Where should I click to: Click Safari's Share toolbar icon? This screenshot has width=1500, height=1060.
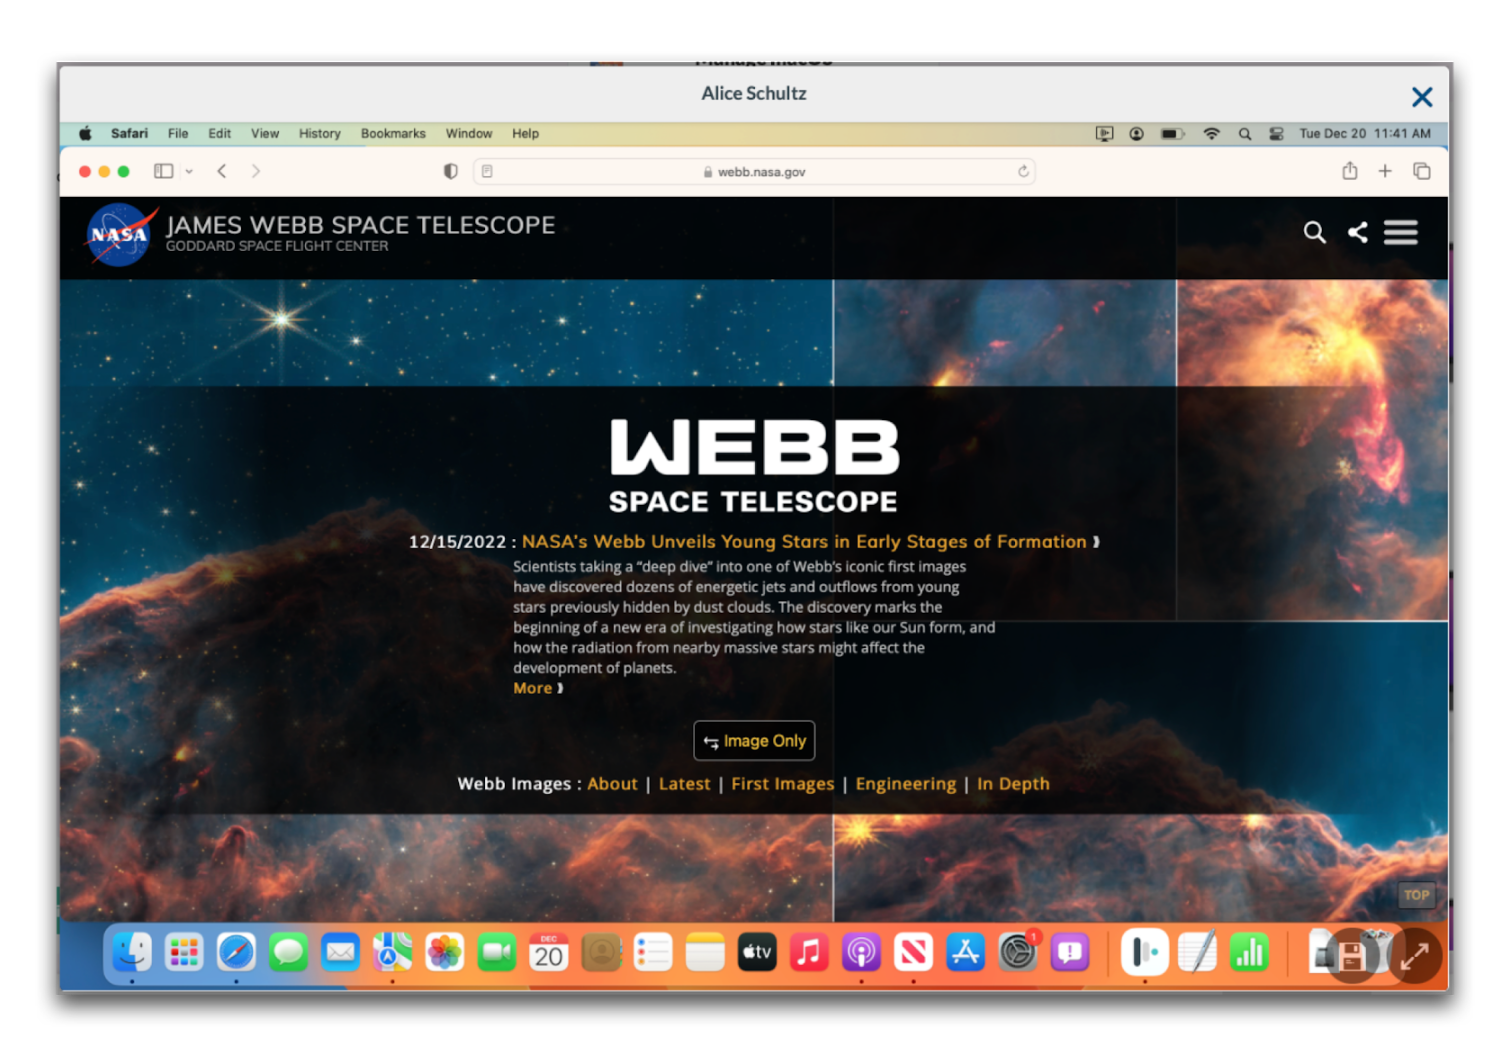[x=1349, y=171]
